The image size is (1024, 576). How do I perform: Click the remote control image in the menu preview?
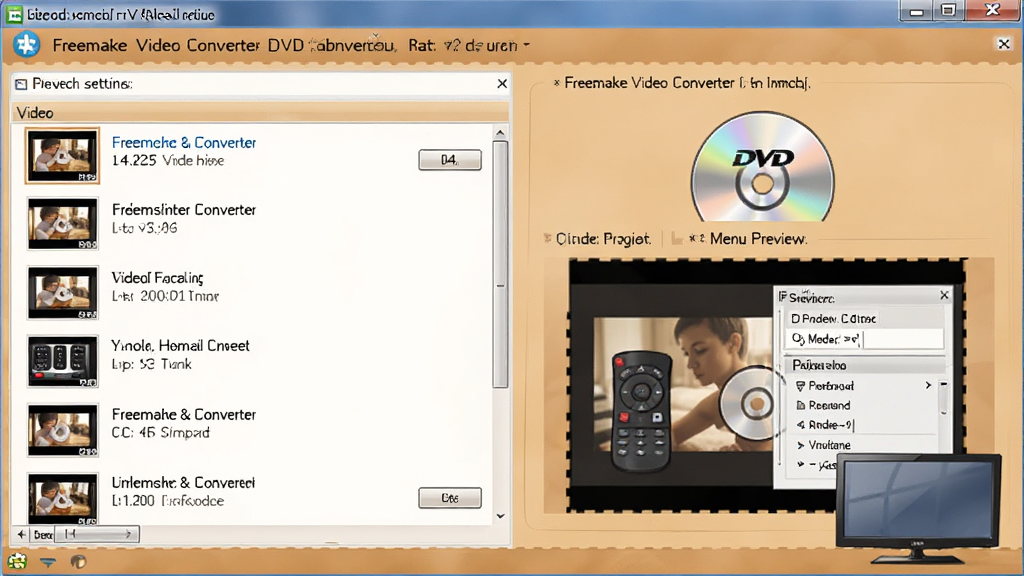(641, 411)
